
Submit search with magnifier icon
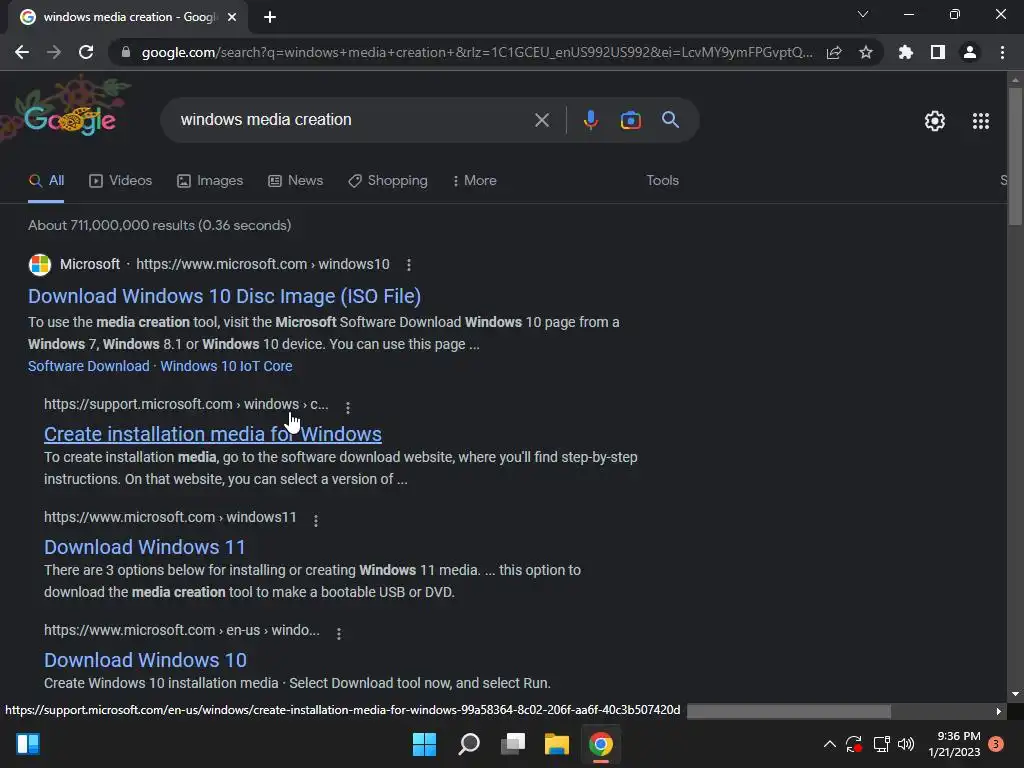[670, 120]
